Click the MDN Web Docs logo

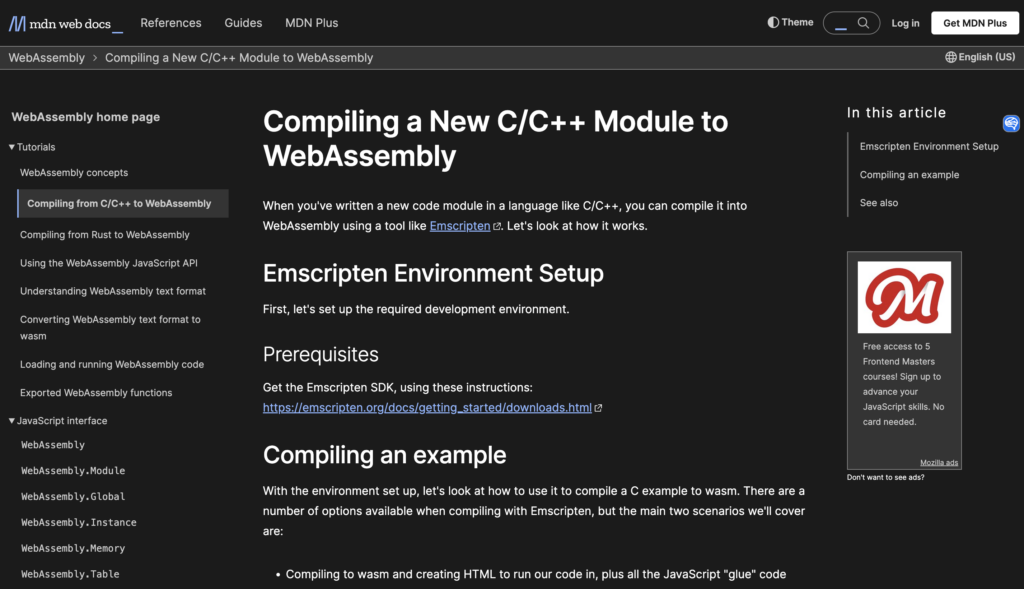[x=66, y=23]
